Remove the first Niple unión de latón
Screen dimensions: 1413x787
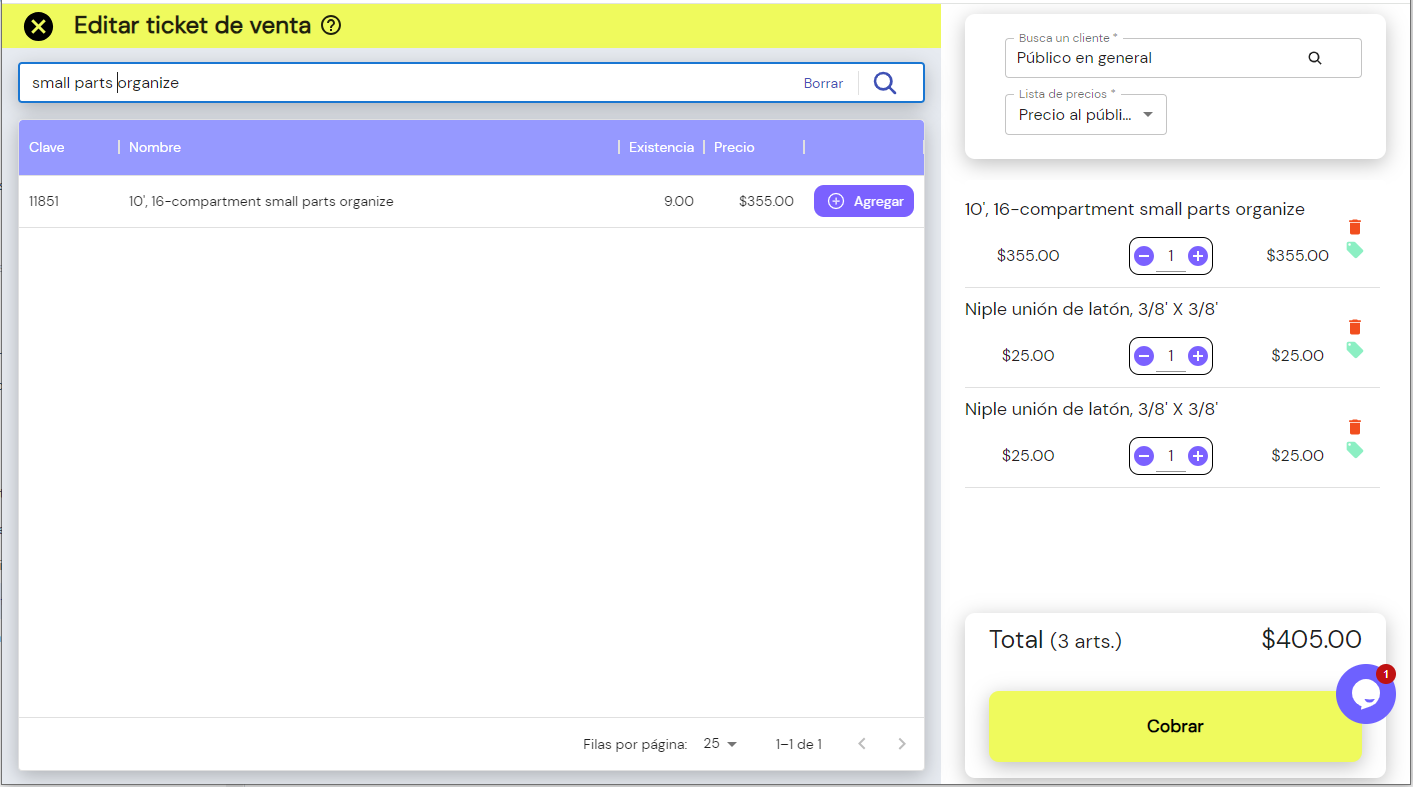[x=1355, y=327]
